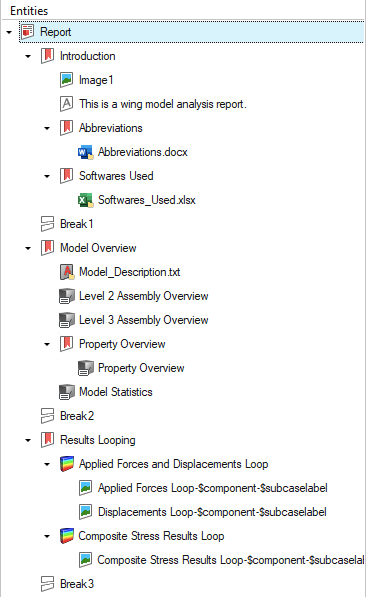Collapse the Report root node
Viewport: 366px width, 597px height.
tap(9, 32)
